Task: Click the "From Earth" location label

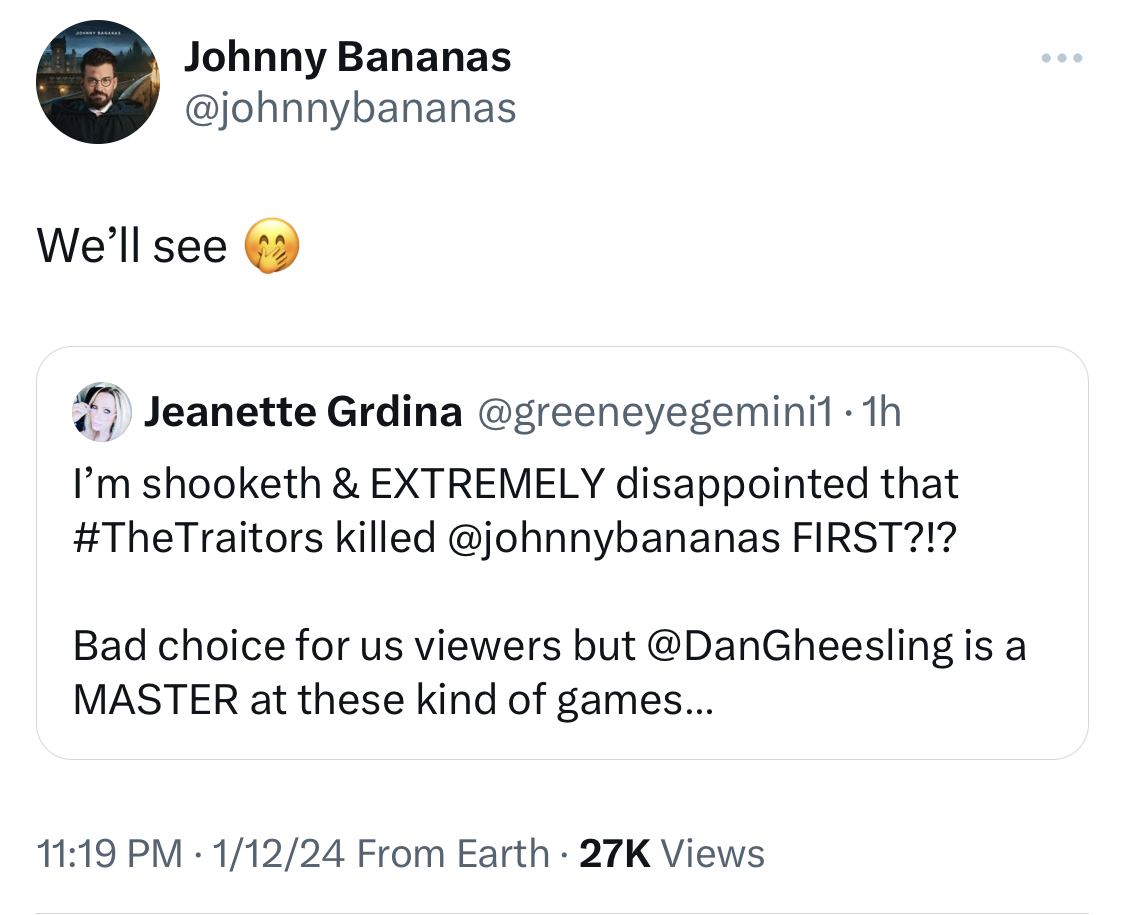Action: pos(453,854)
